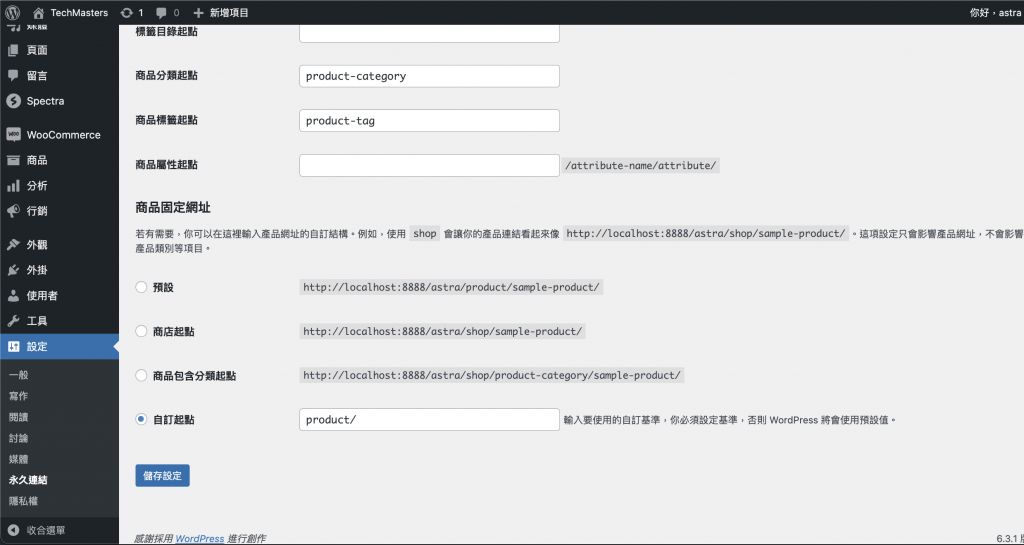Click the shop/product-category/sample-product URL text
Image resolution: width=1024 pixels, height=545 pixels.
coord(492,375)
